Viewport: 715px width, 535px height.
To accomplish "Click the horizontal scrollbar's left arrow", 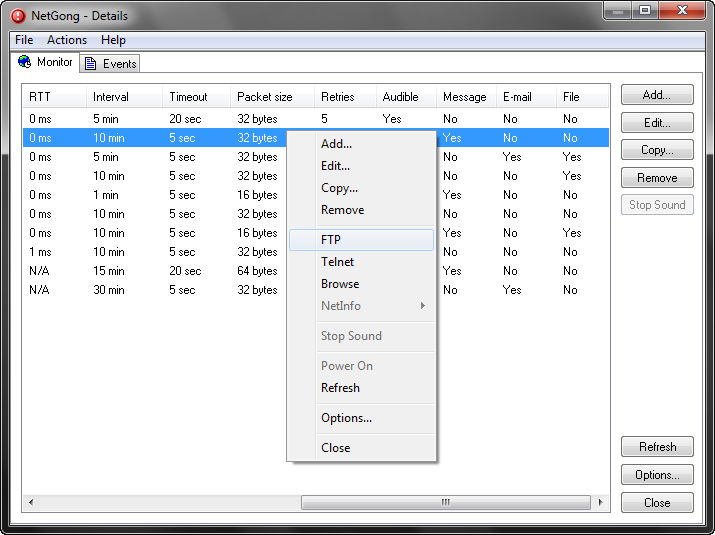I will point(30,502).
